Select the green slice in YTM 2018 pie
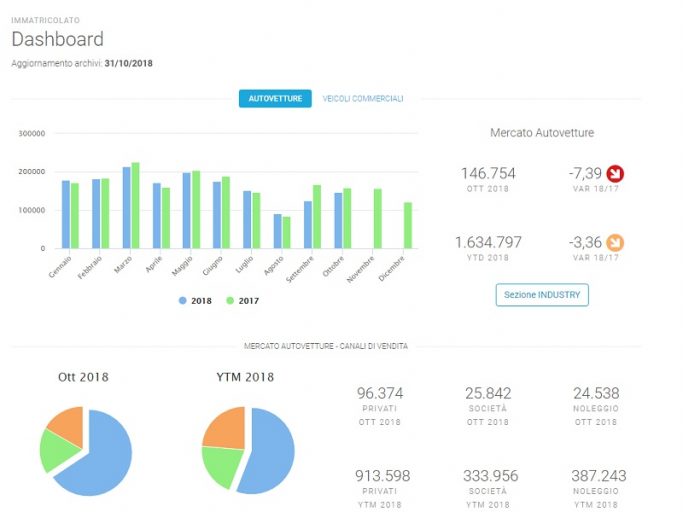This screenshot has width=683, height=512. click(x=223, y=465)
